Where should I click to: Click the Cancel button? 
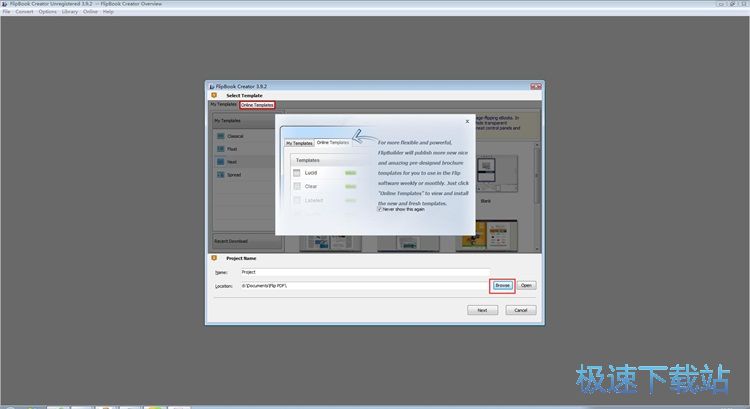pyautogui.click(x=521, y=310)
